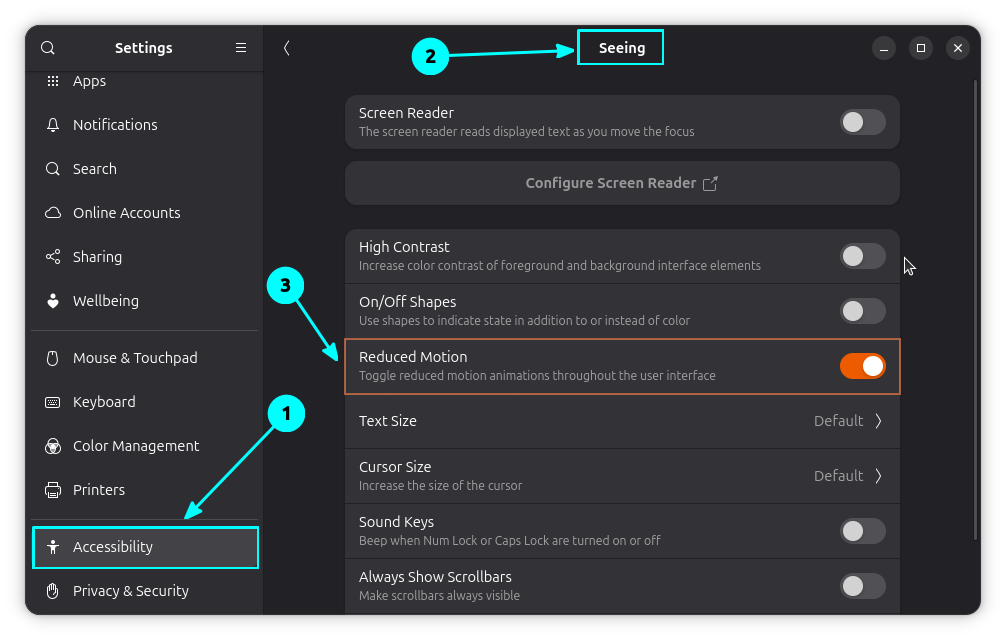Close the Settings window
1006x640 pixels.
click(x=958, y=48)
